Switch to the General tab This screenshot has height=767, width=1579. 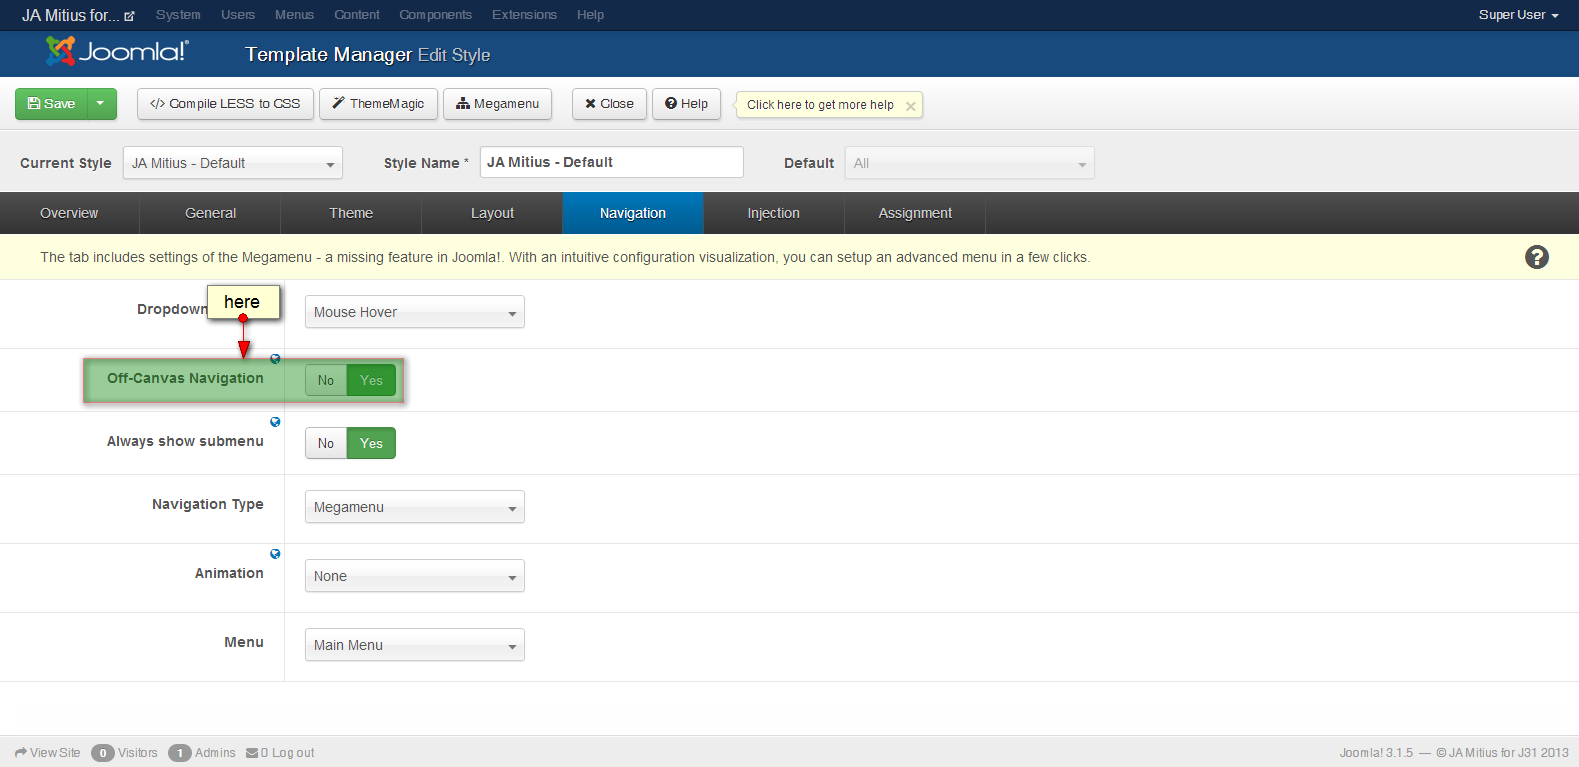(x=211, y=213)
